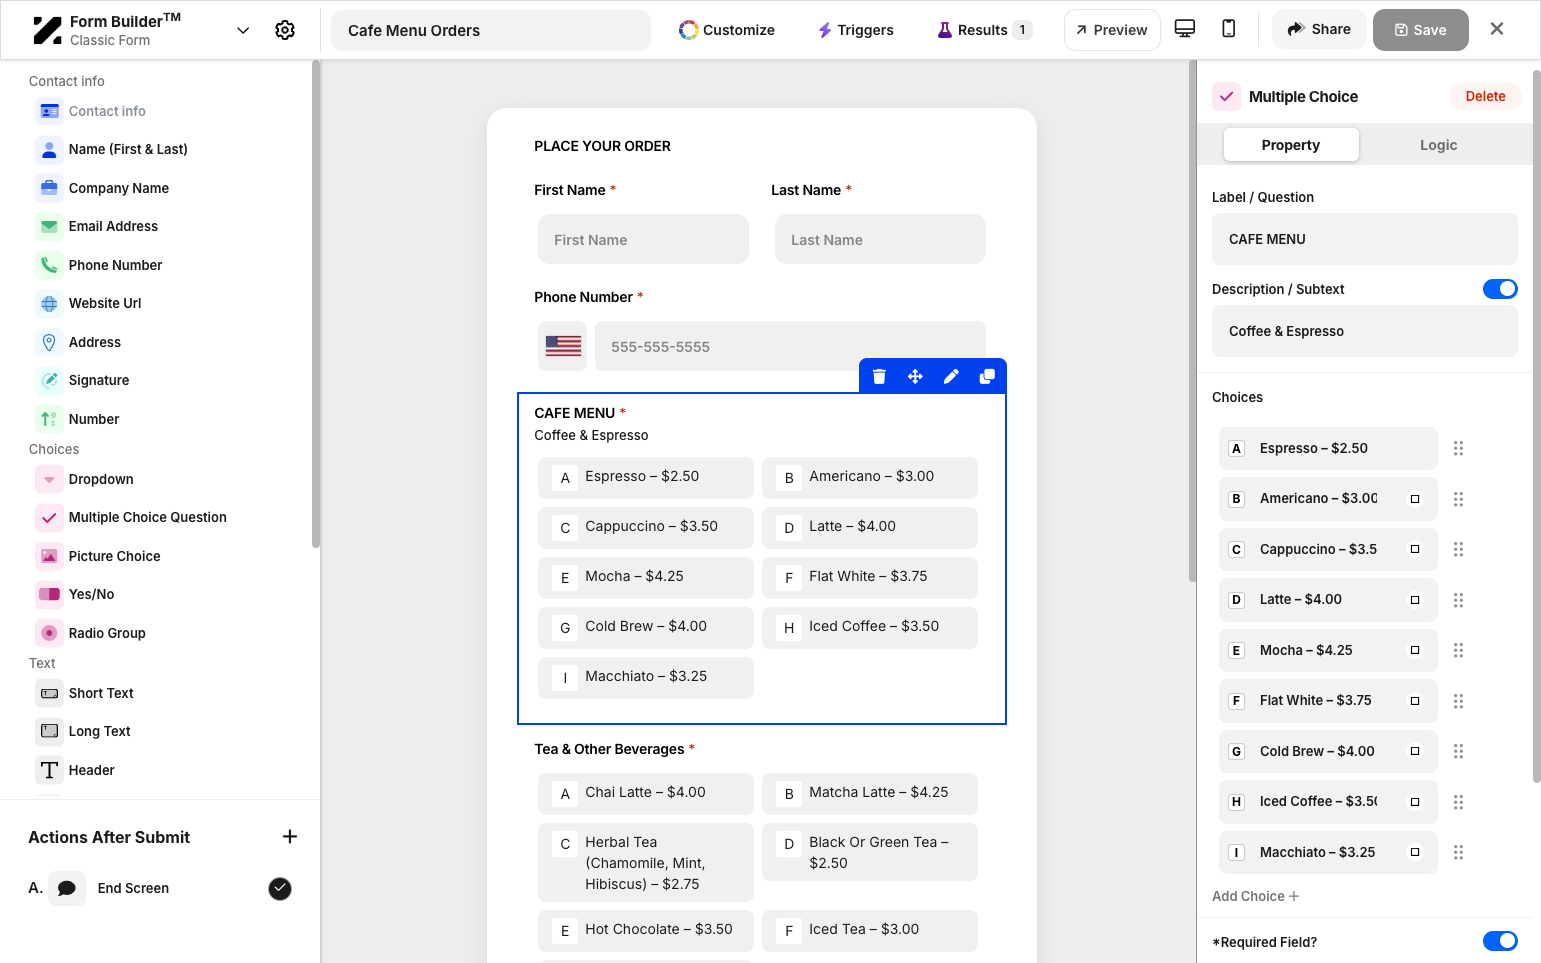This screenshot has width=1541, height=963.
Task: Click Add Choice link
Action: [x=1255, y=896]
